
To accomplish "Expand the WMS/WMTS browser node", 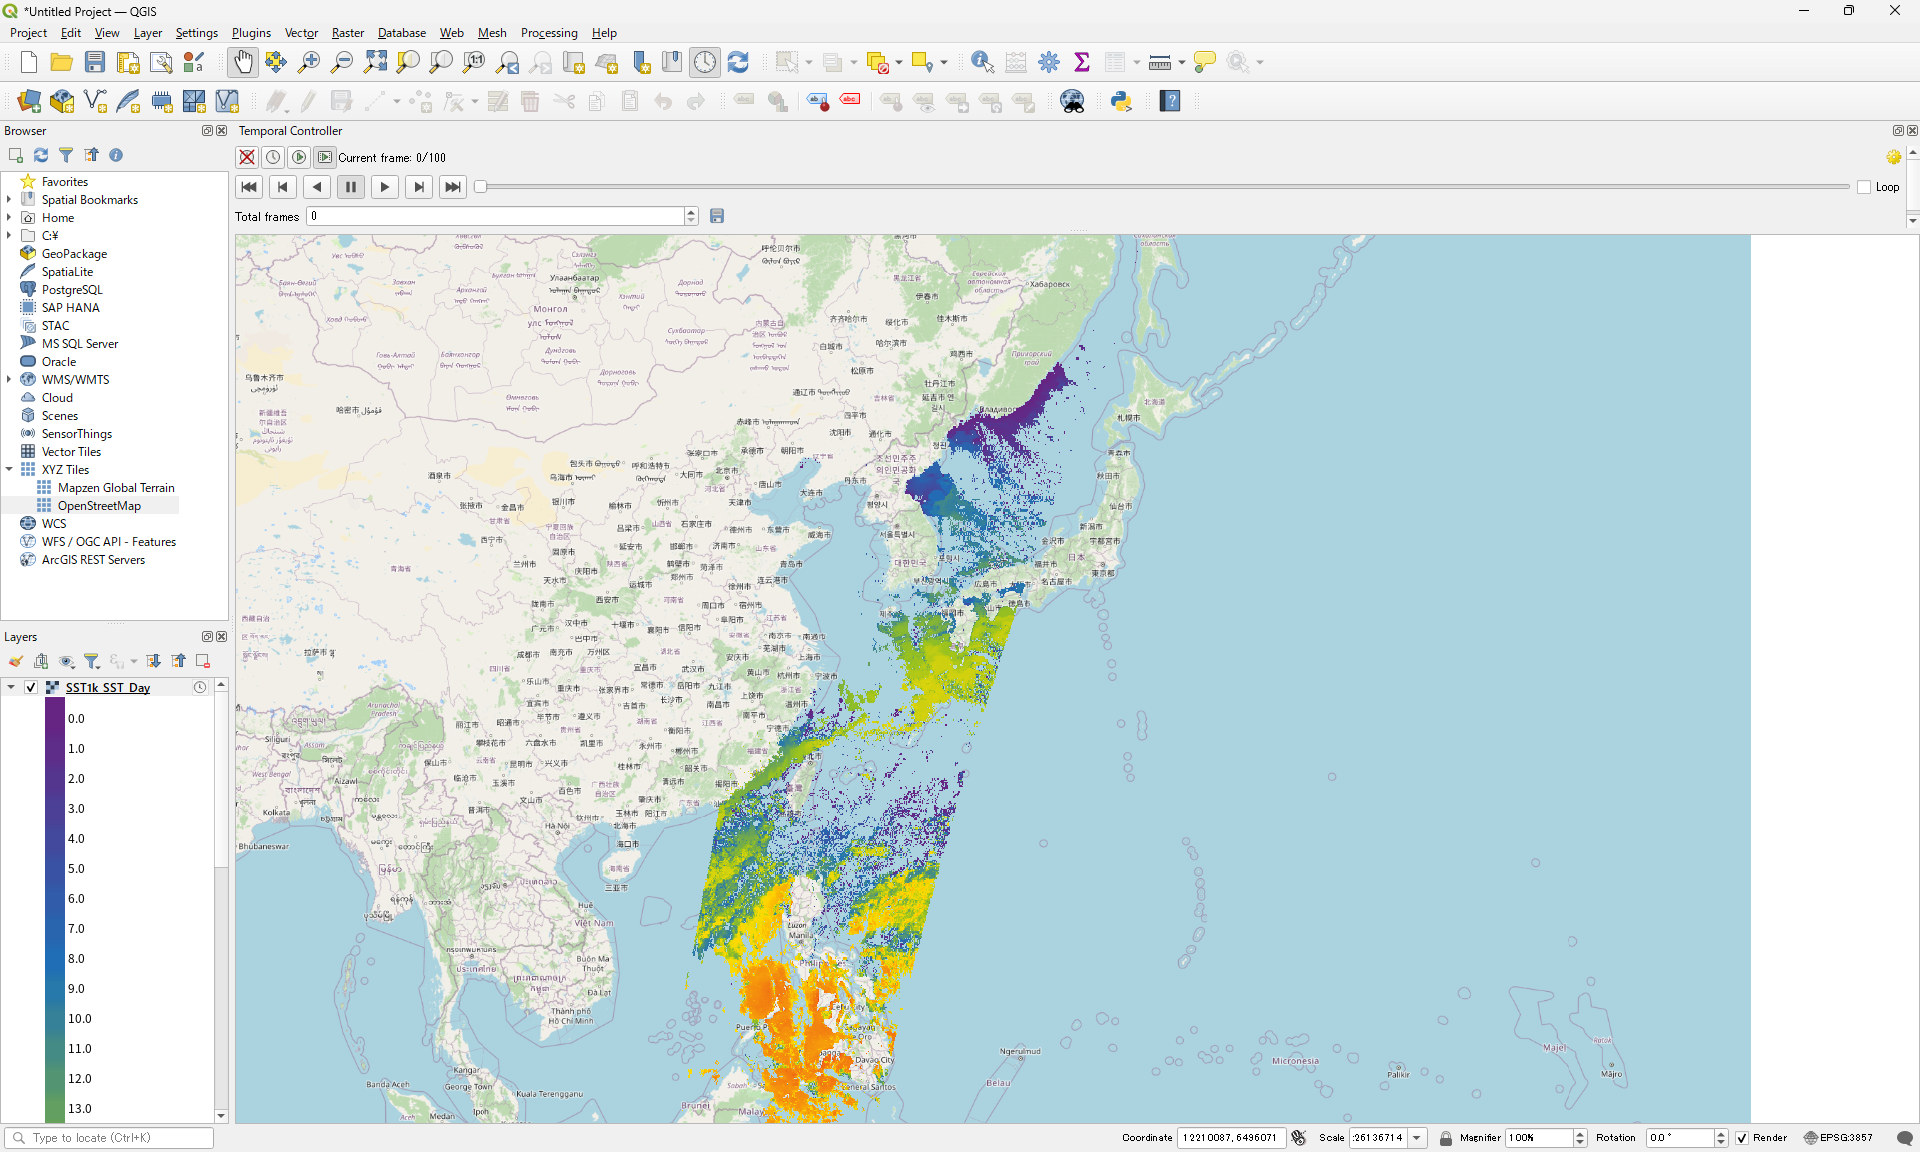I will [9, 380].
